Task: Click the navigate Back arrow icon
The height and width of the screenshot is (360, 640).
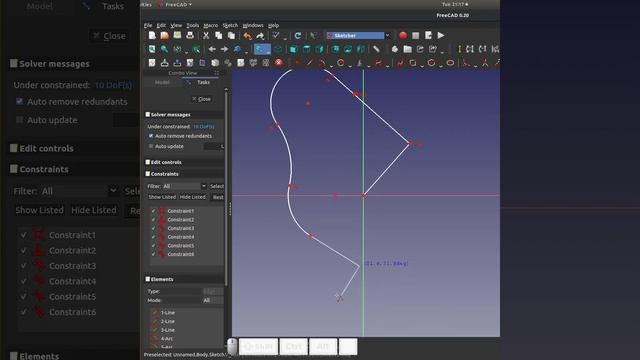Action: (212, 49)
